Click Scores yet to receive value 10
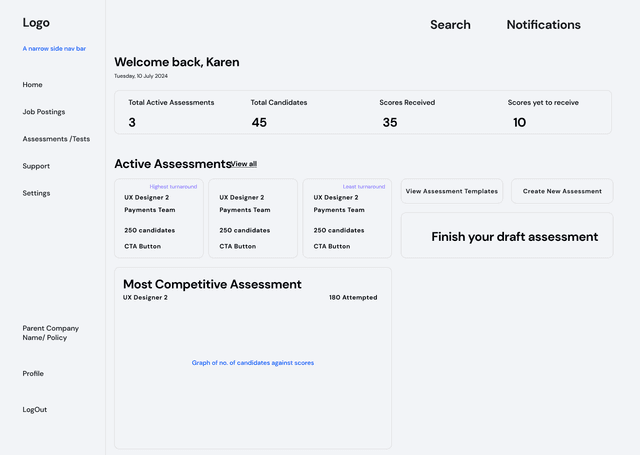Screen dimensions: 640x455 [519, 122]
